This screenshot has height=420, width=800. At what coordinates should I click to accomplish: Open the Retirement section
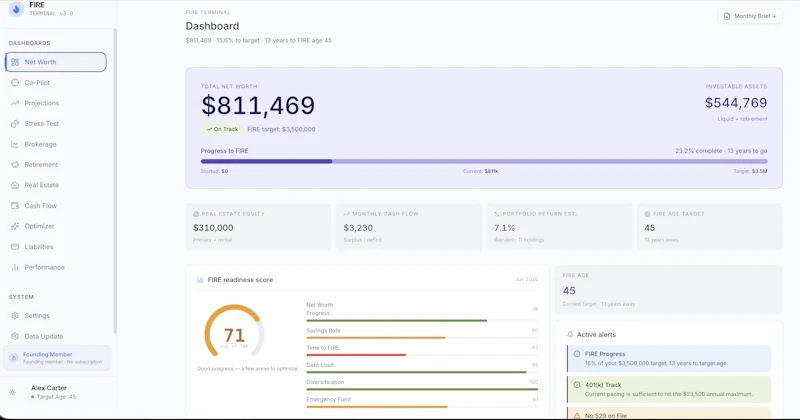click(x=56, y=165)
